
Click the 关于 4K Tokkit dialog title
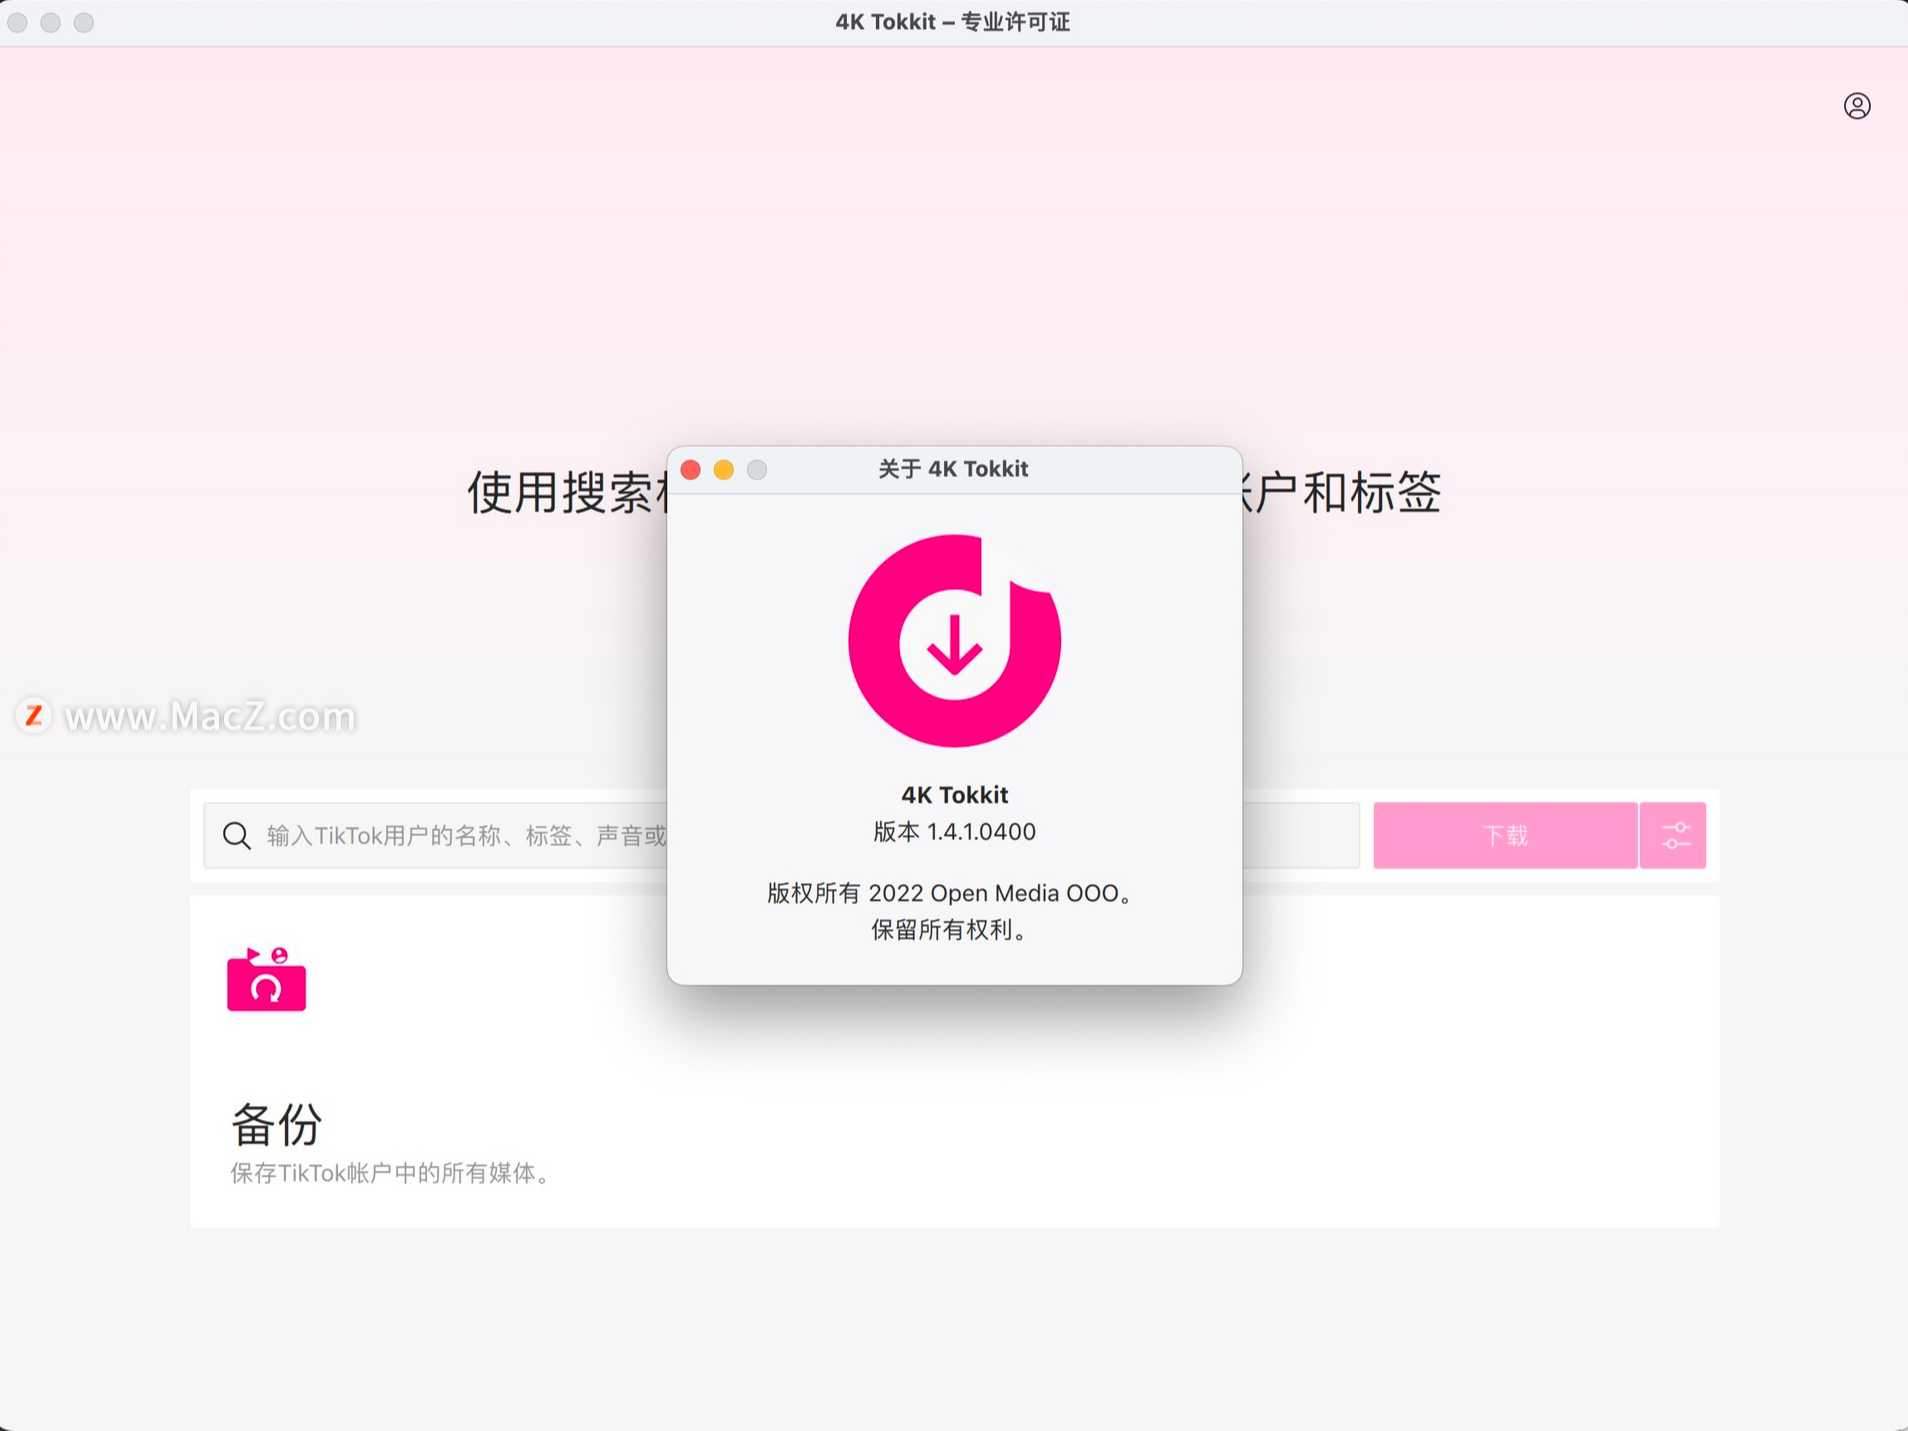(x=952, y=468)
